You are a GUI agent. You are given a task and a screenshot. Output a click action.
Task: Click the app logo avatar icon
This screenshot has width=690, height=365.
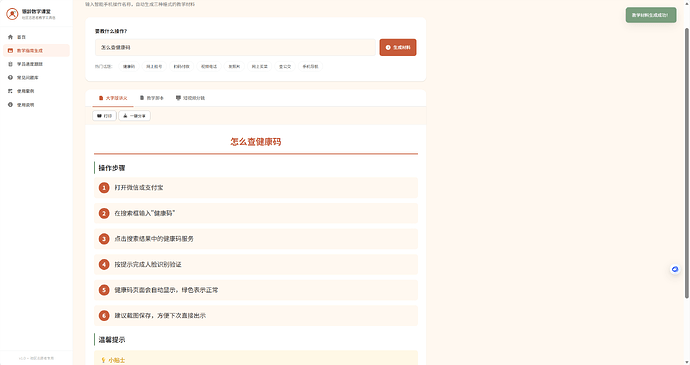point(12,14)
